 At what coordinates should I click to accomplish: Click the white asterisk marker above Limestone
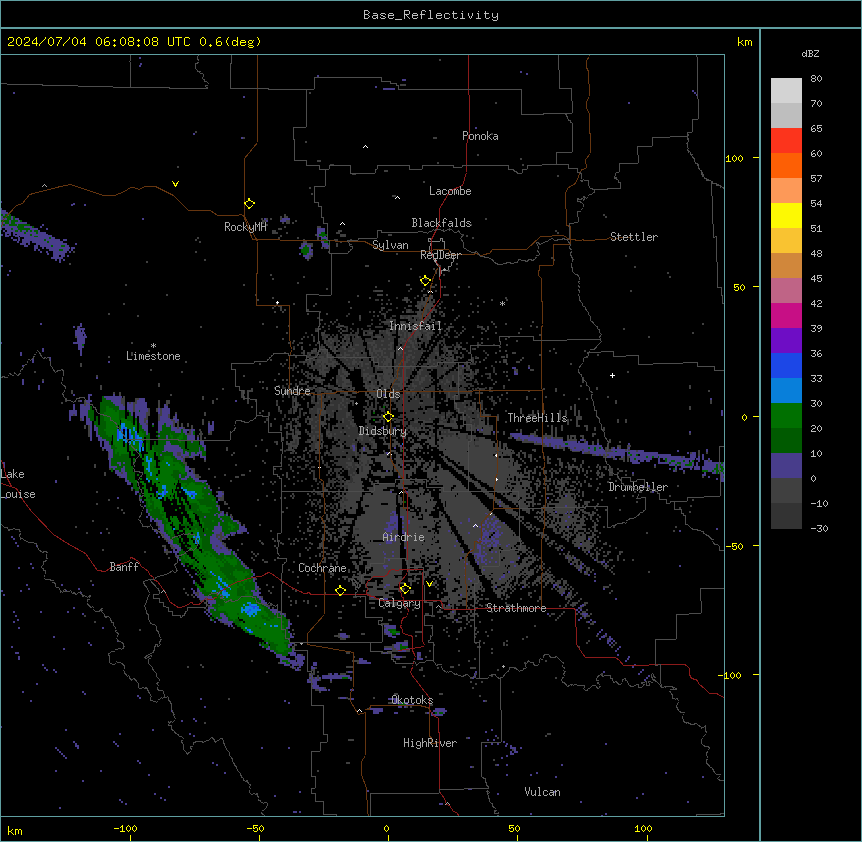[153, 346]
